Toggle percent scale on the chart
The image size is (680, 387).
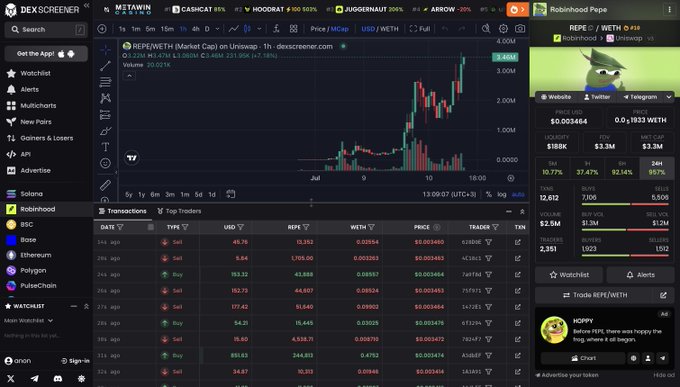pos(489,194)
